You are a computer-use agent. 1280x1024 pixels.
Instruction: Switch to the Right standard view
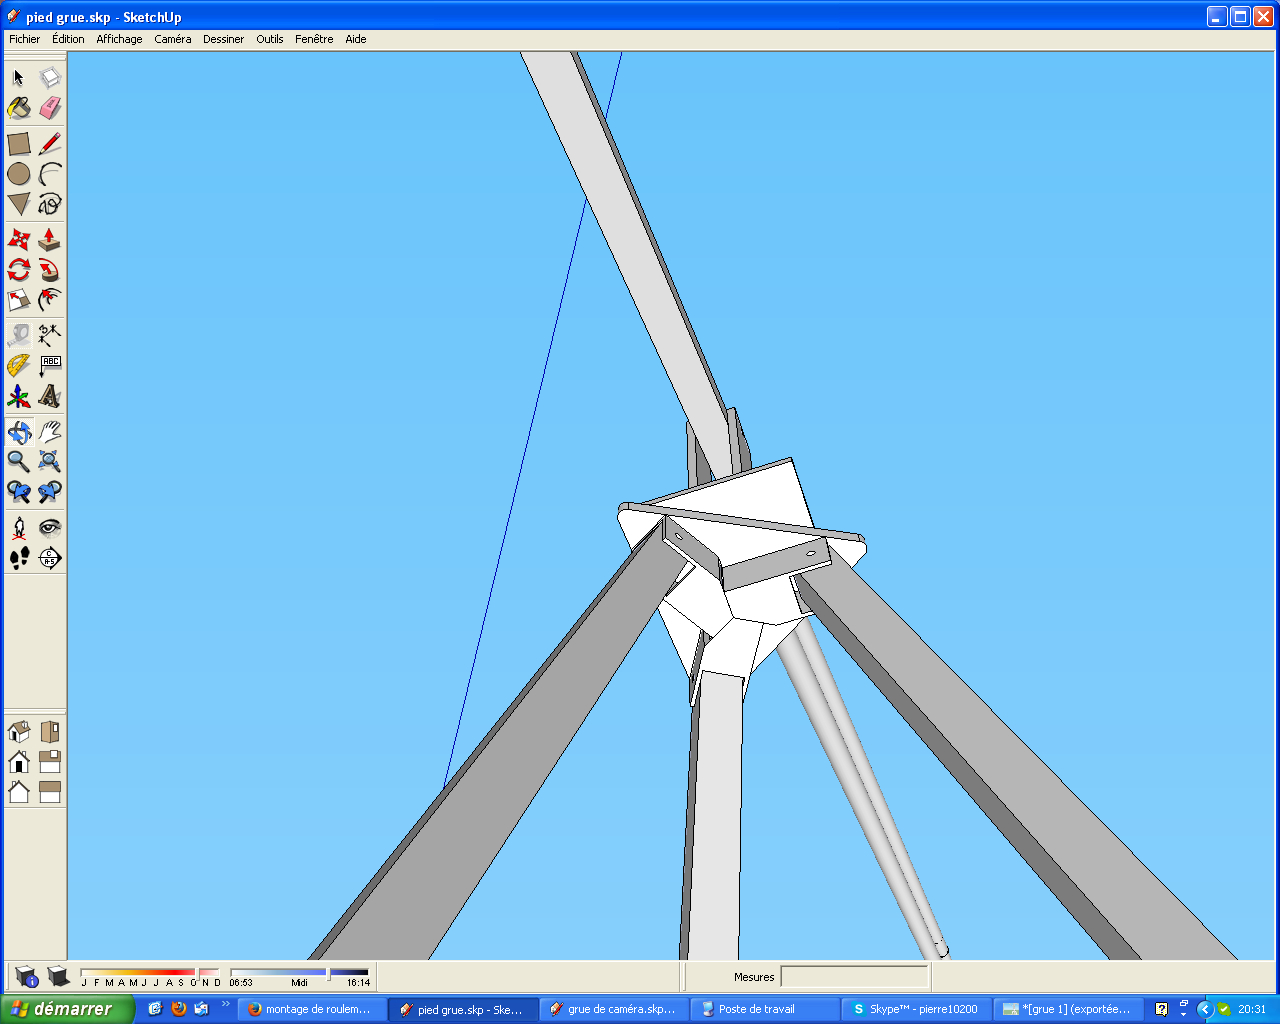pos(50,762)
